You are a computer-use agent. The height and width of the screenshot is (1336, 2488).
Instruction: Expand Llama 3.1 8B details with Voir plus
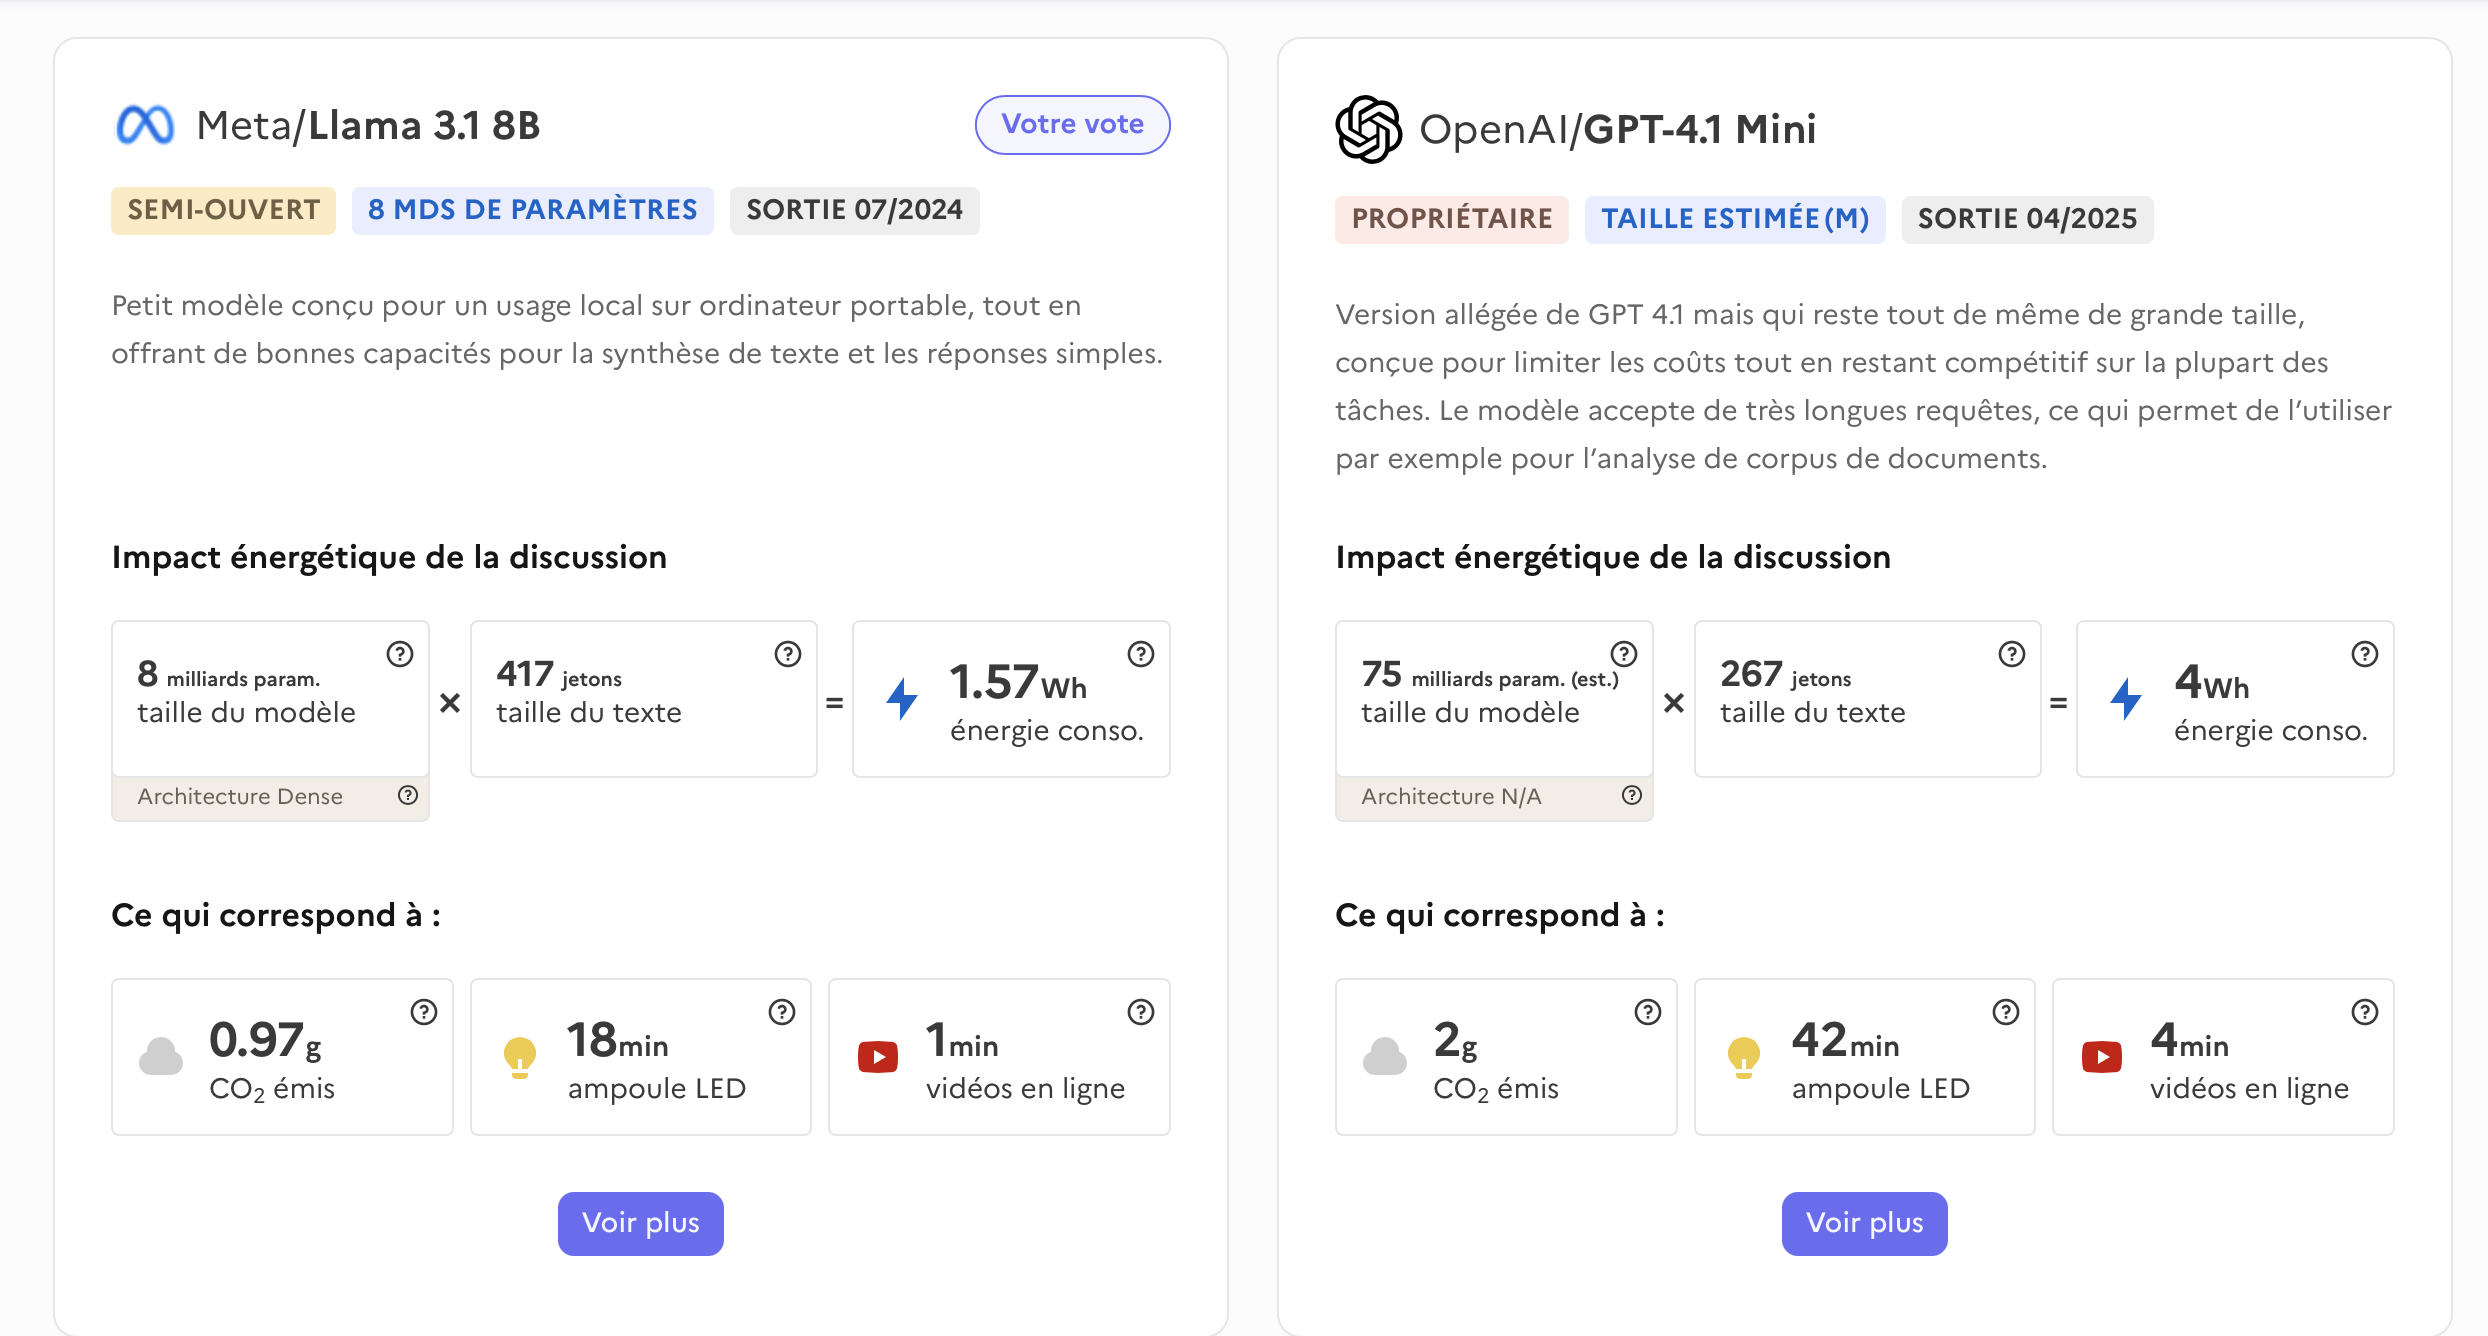coord(640,1223)
